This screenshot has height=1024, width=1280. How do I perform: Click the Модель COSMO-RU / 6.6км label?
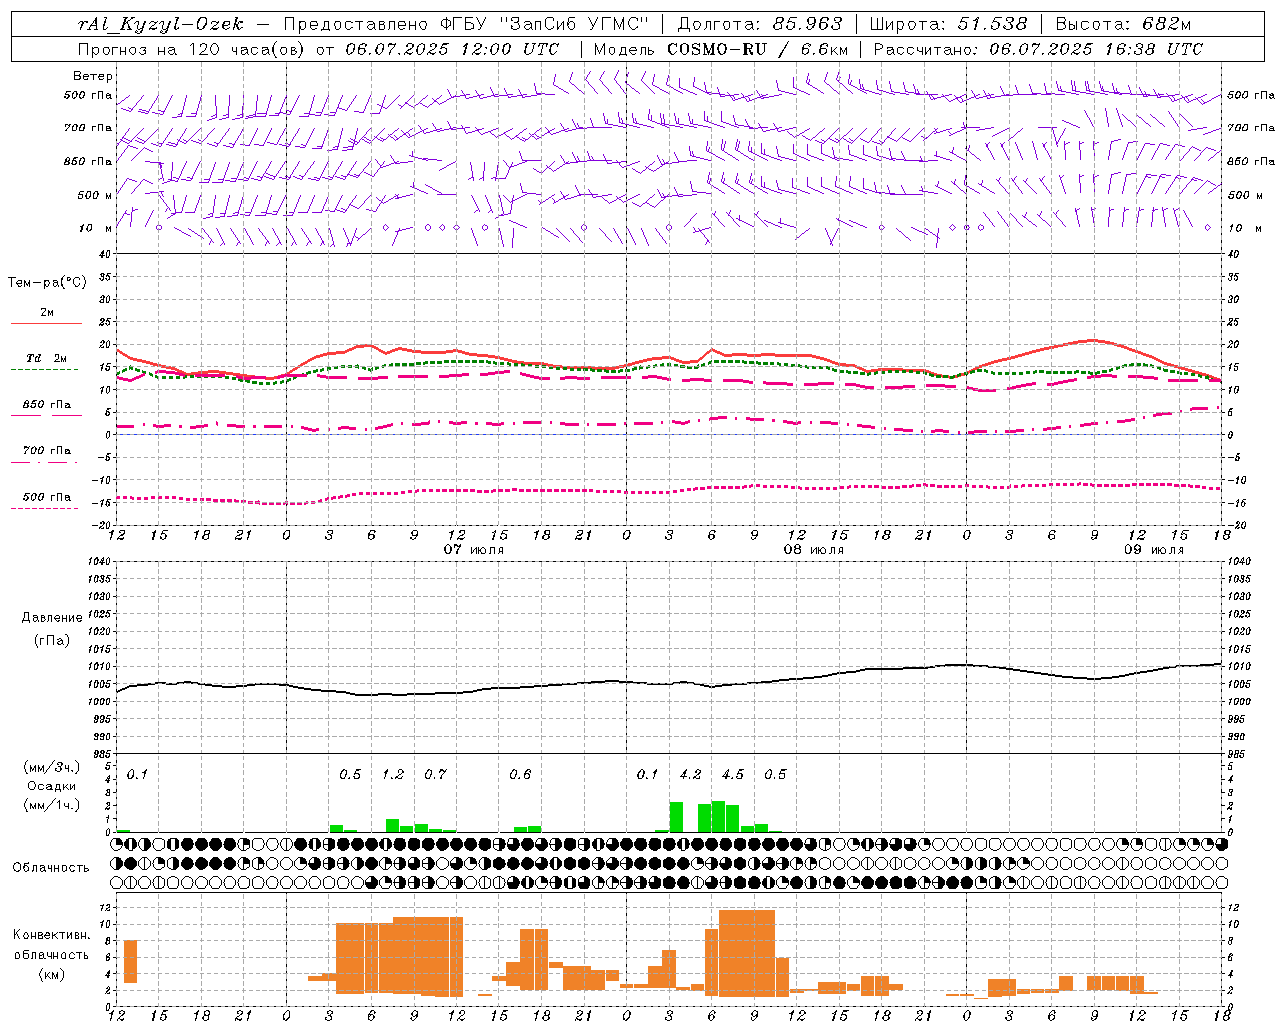tap(720, 49)
